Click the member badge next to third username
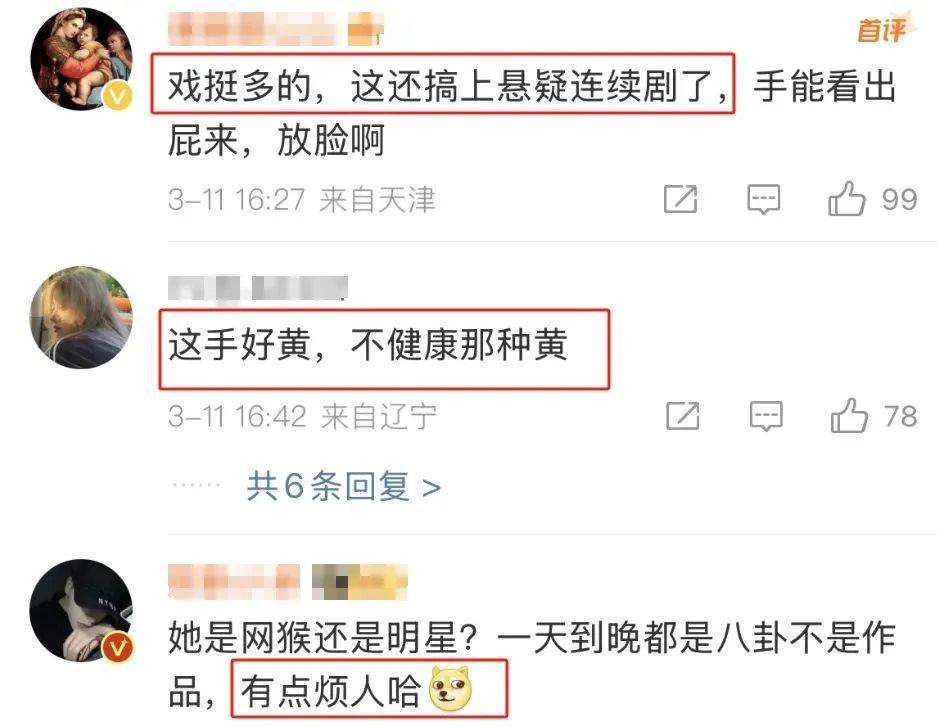This screenshot has width=937, height=726. pos(360,581)
